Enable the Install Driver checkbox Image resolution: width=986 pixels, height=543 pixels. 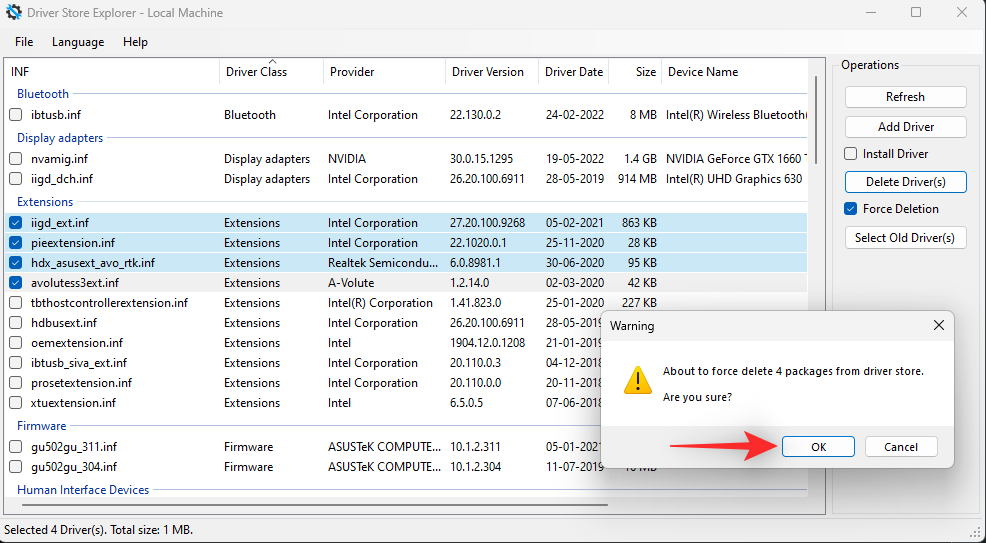click(x=851, y=153)
